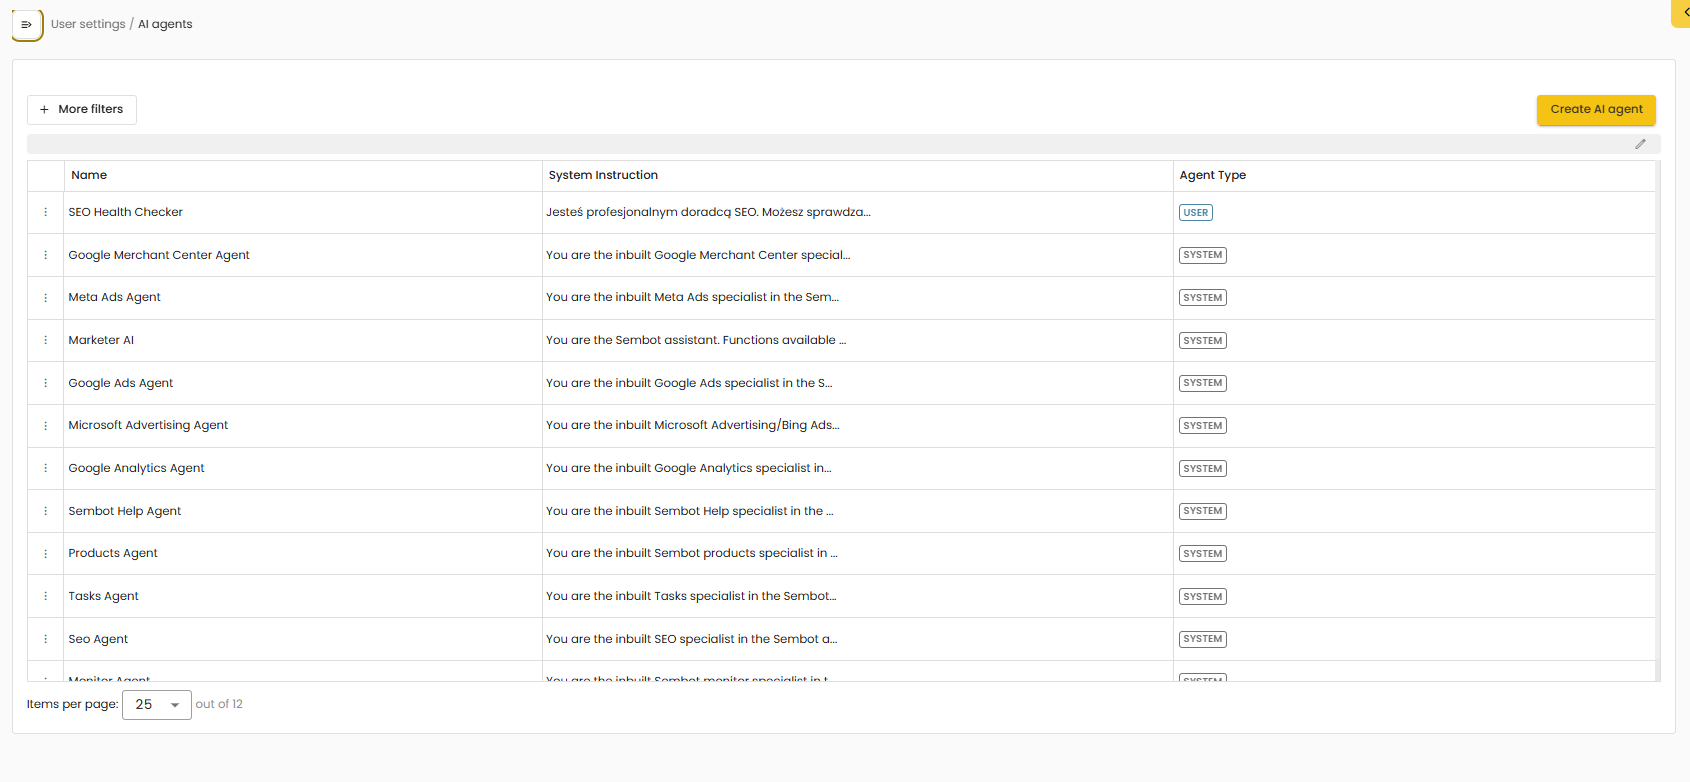Click the Name column header
This screenshot has height=782, width=1690.
(x=89, y=175)
